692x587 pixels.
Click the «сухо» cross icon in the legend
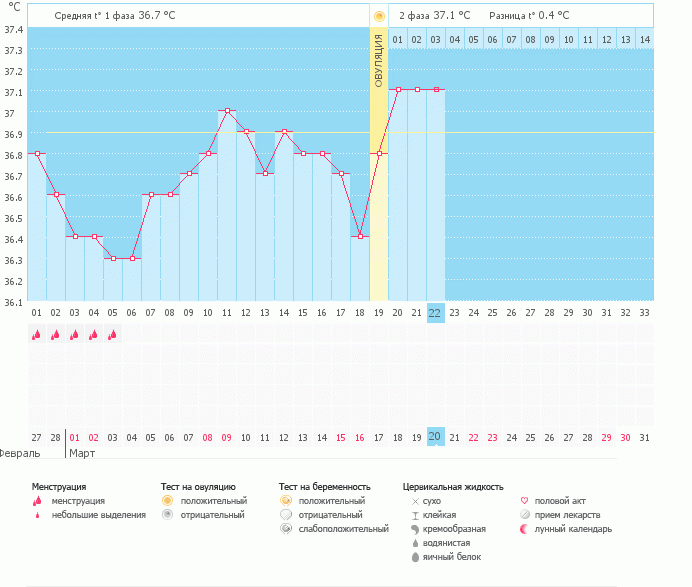[x=415, y=500]
